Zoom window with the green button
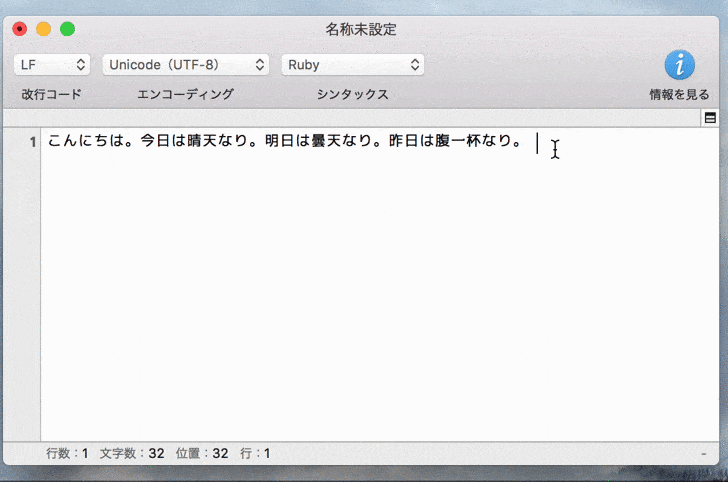The image size is (728, 482). pyautogui.click(x=68, y=29)
